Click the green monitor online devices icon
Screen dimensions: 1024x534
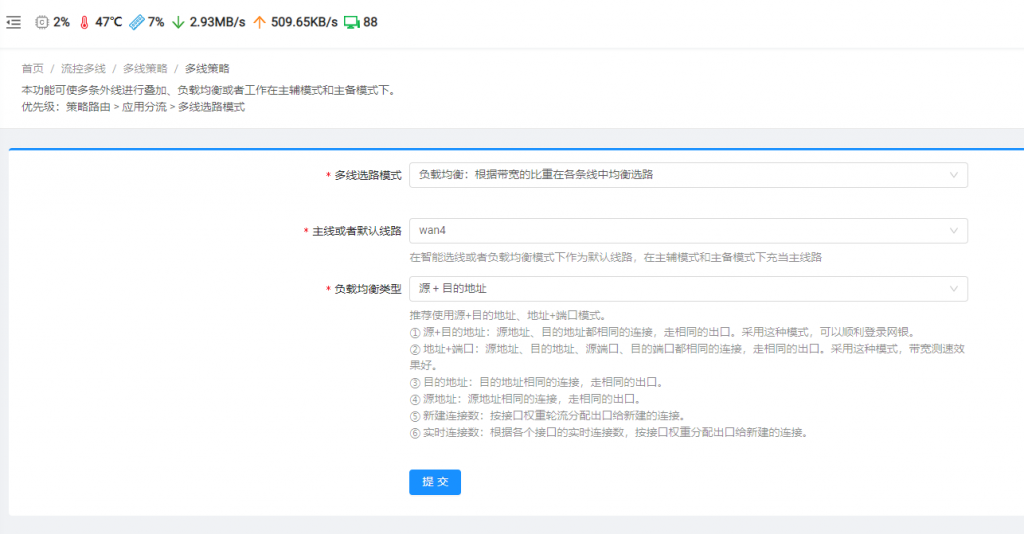(351, 21)
